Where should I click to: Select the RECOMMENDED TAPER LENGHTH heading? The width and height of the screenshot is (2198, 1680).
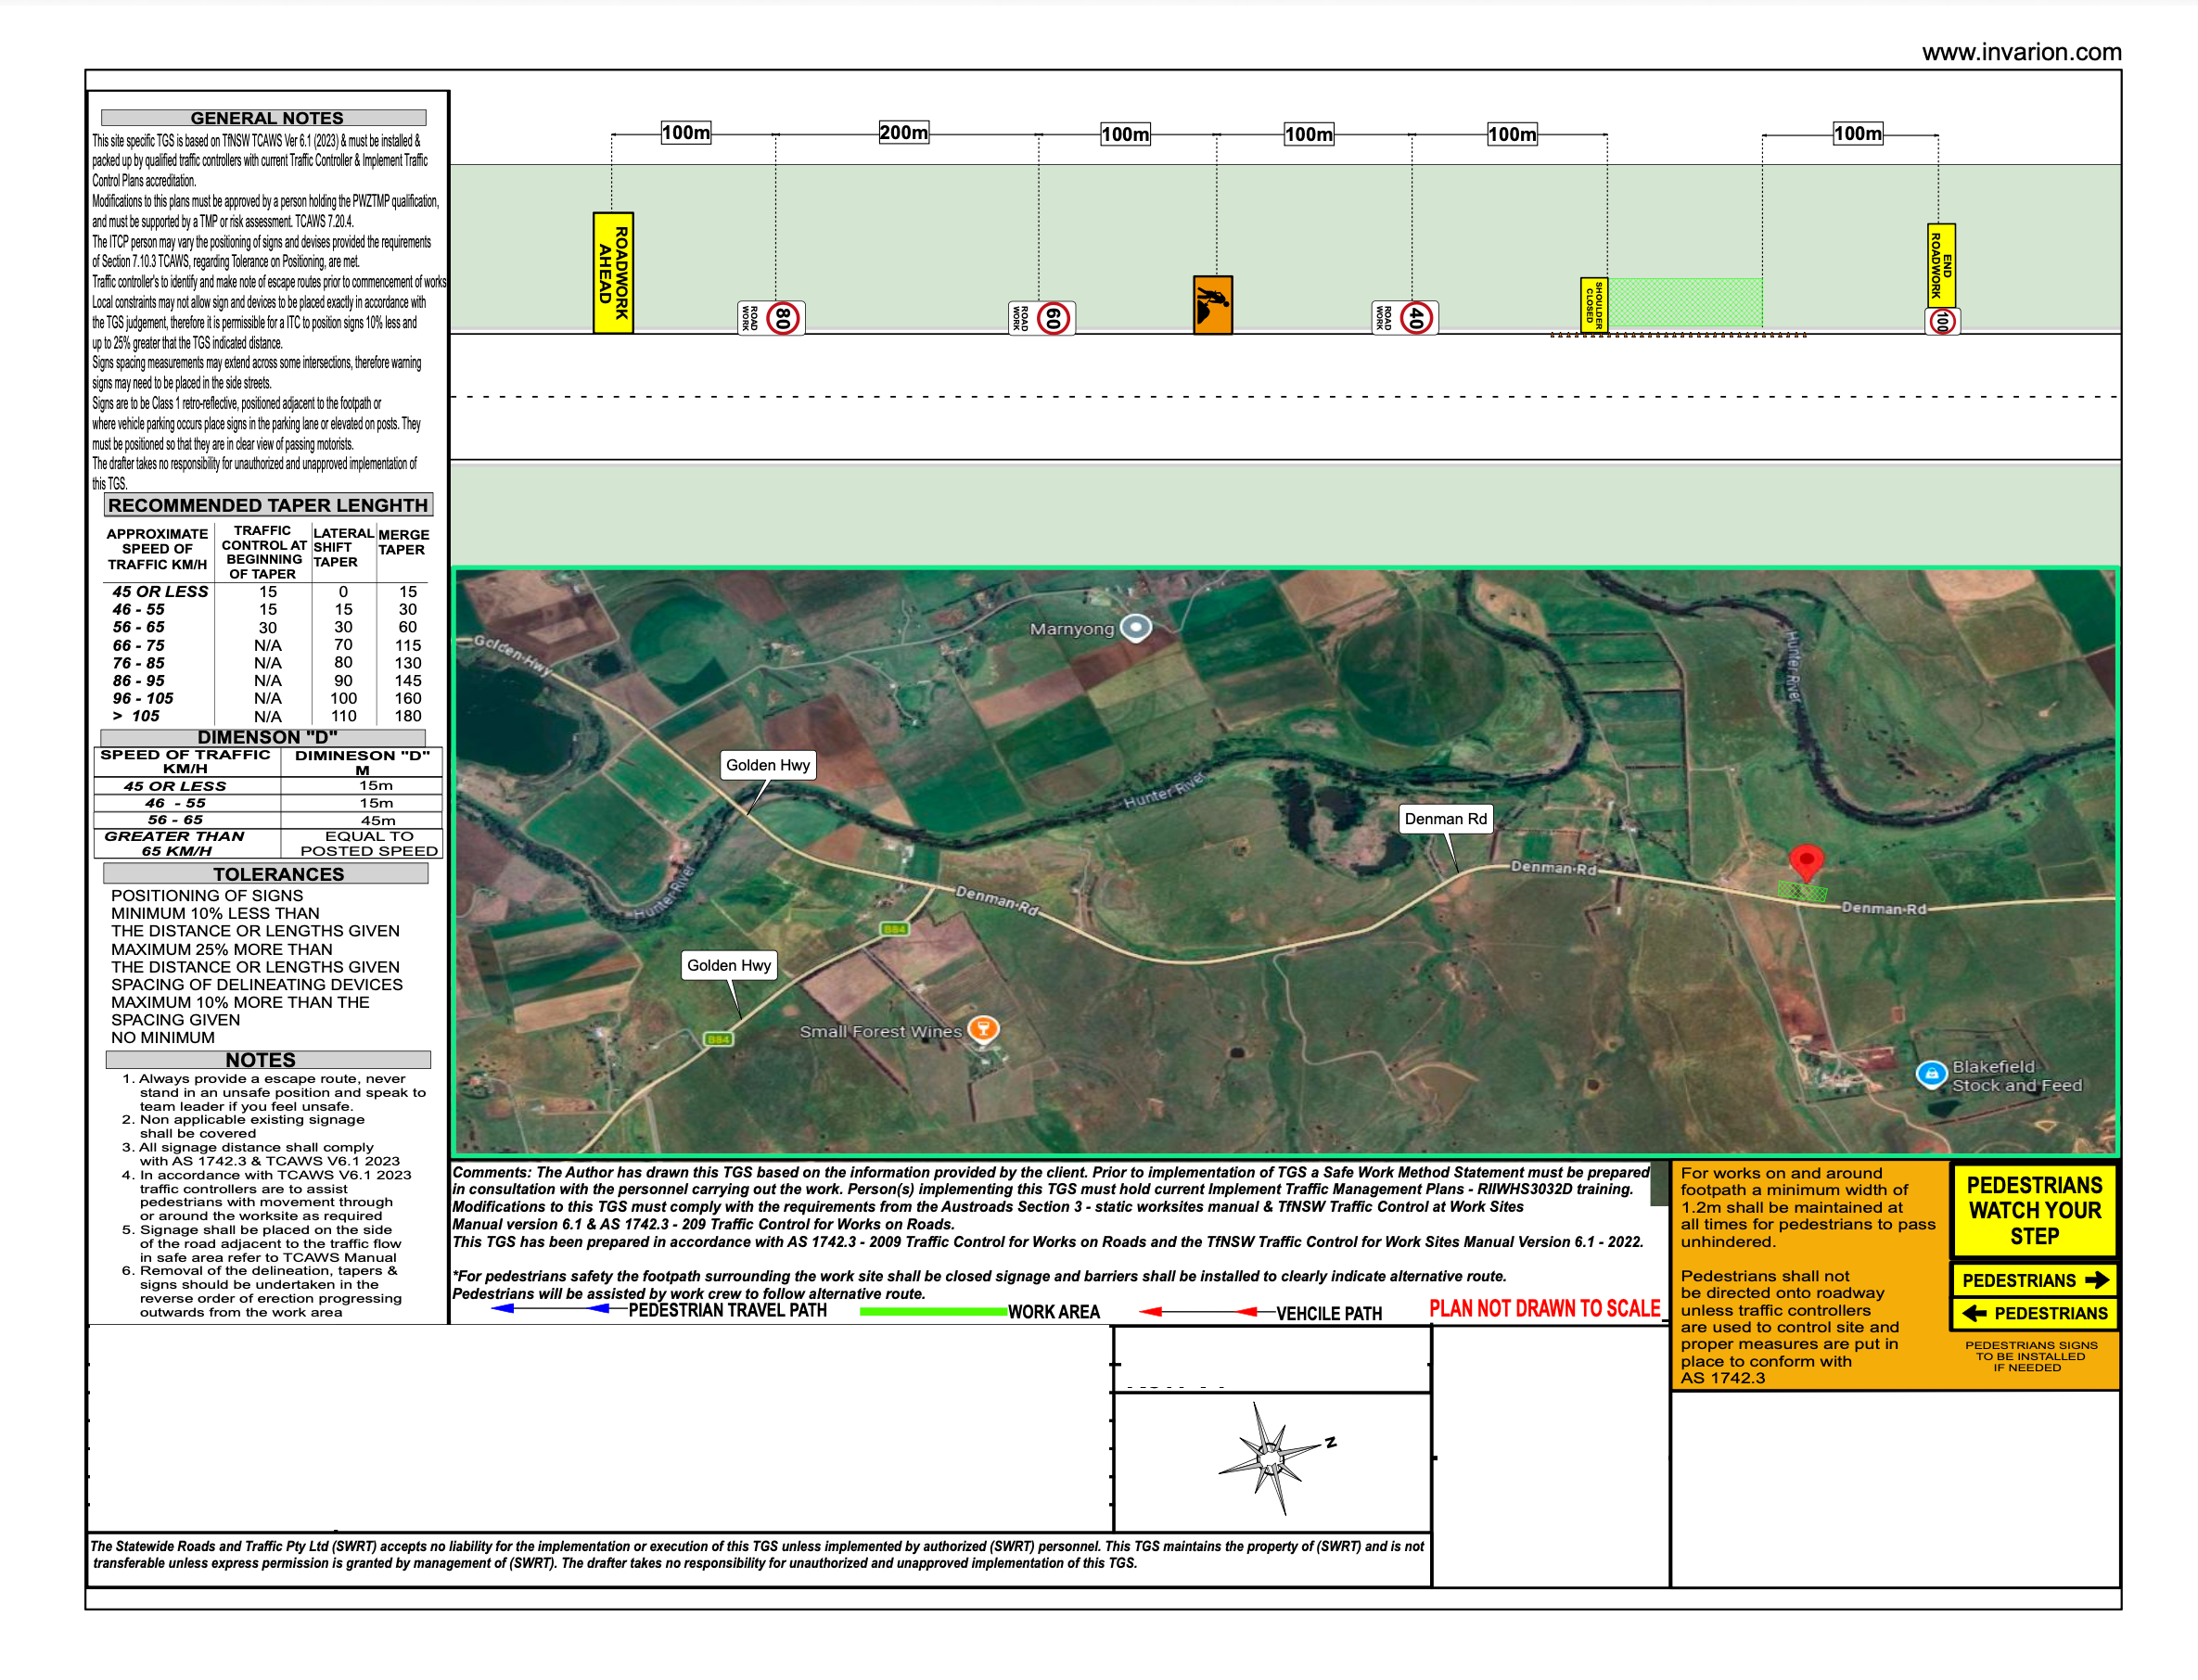(x=267, y=505)
